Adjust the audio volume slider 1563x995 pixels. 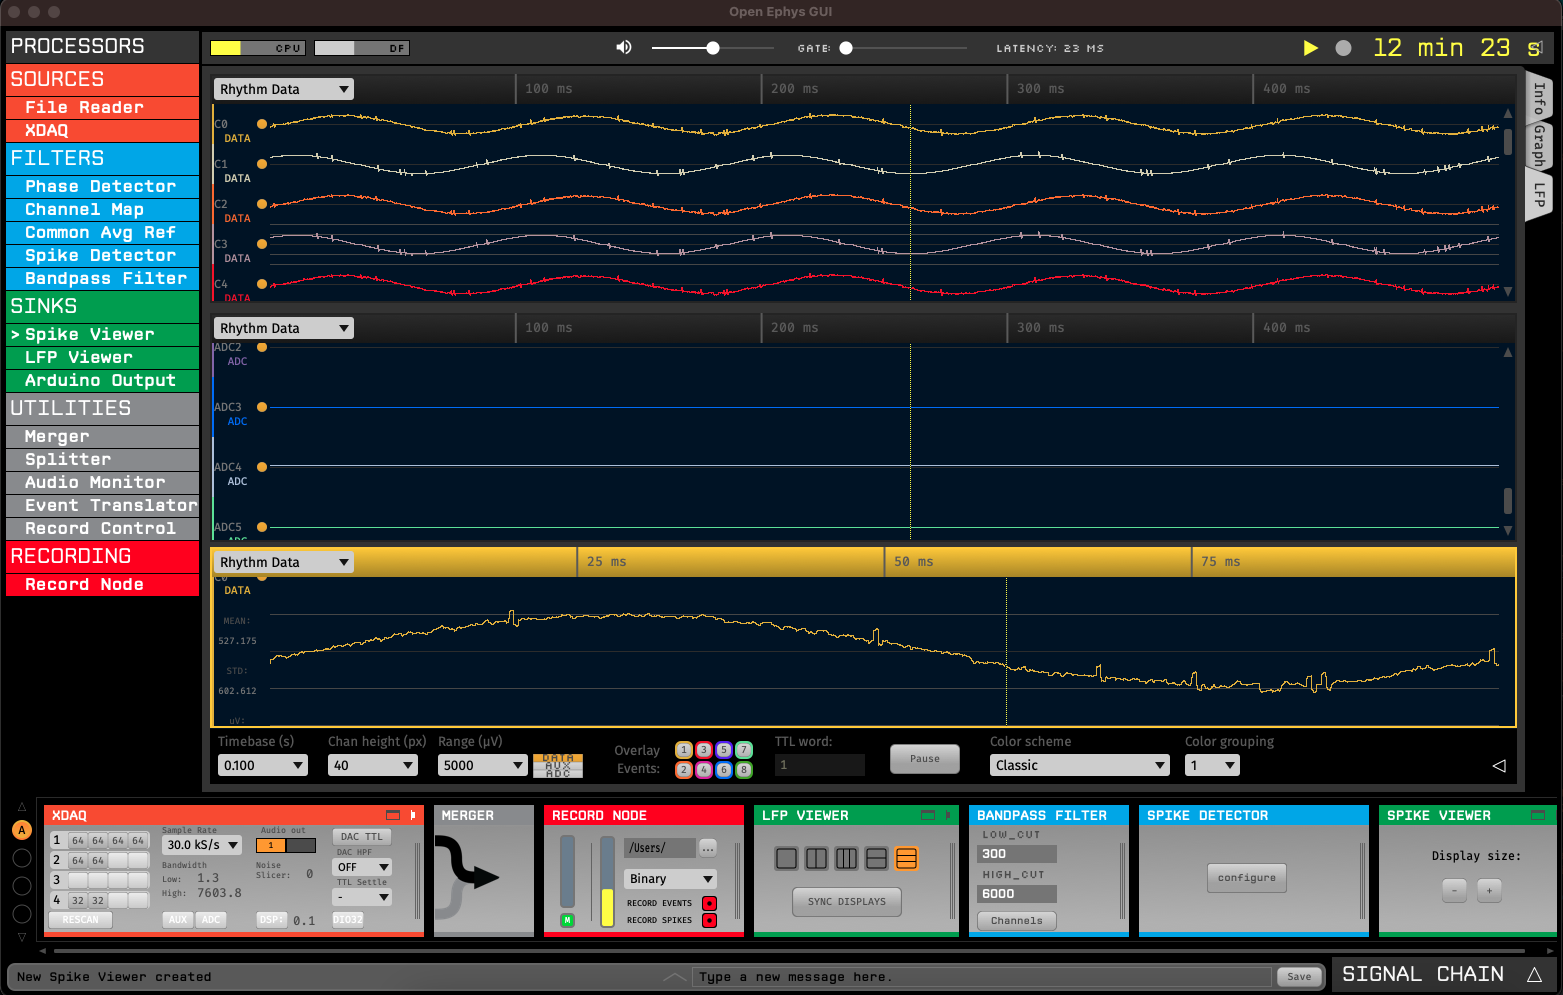click(712, 48)
